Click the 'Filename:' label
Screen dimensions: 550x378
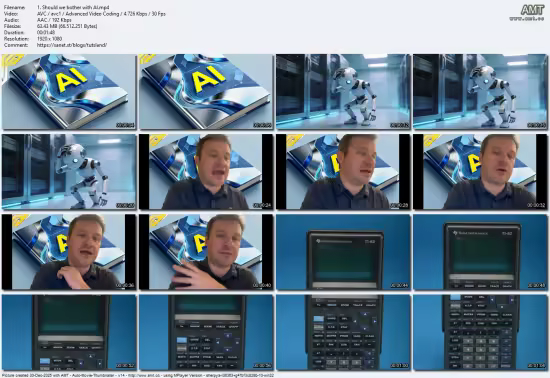coord(14,7)
